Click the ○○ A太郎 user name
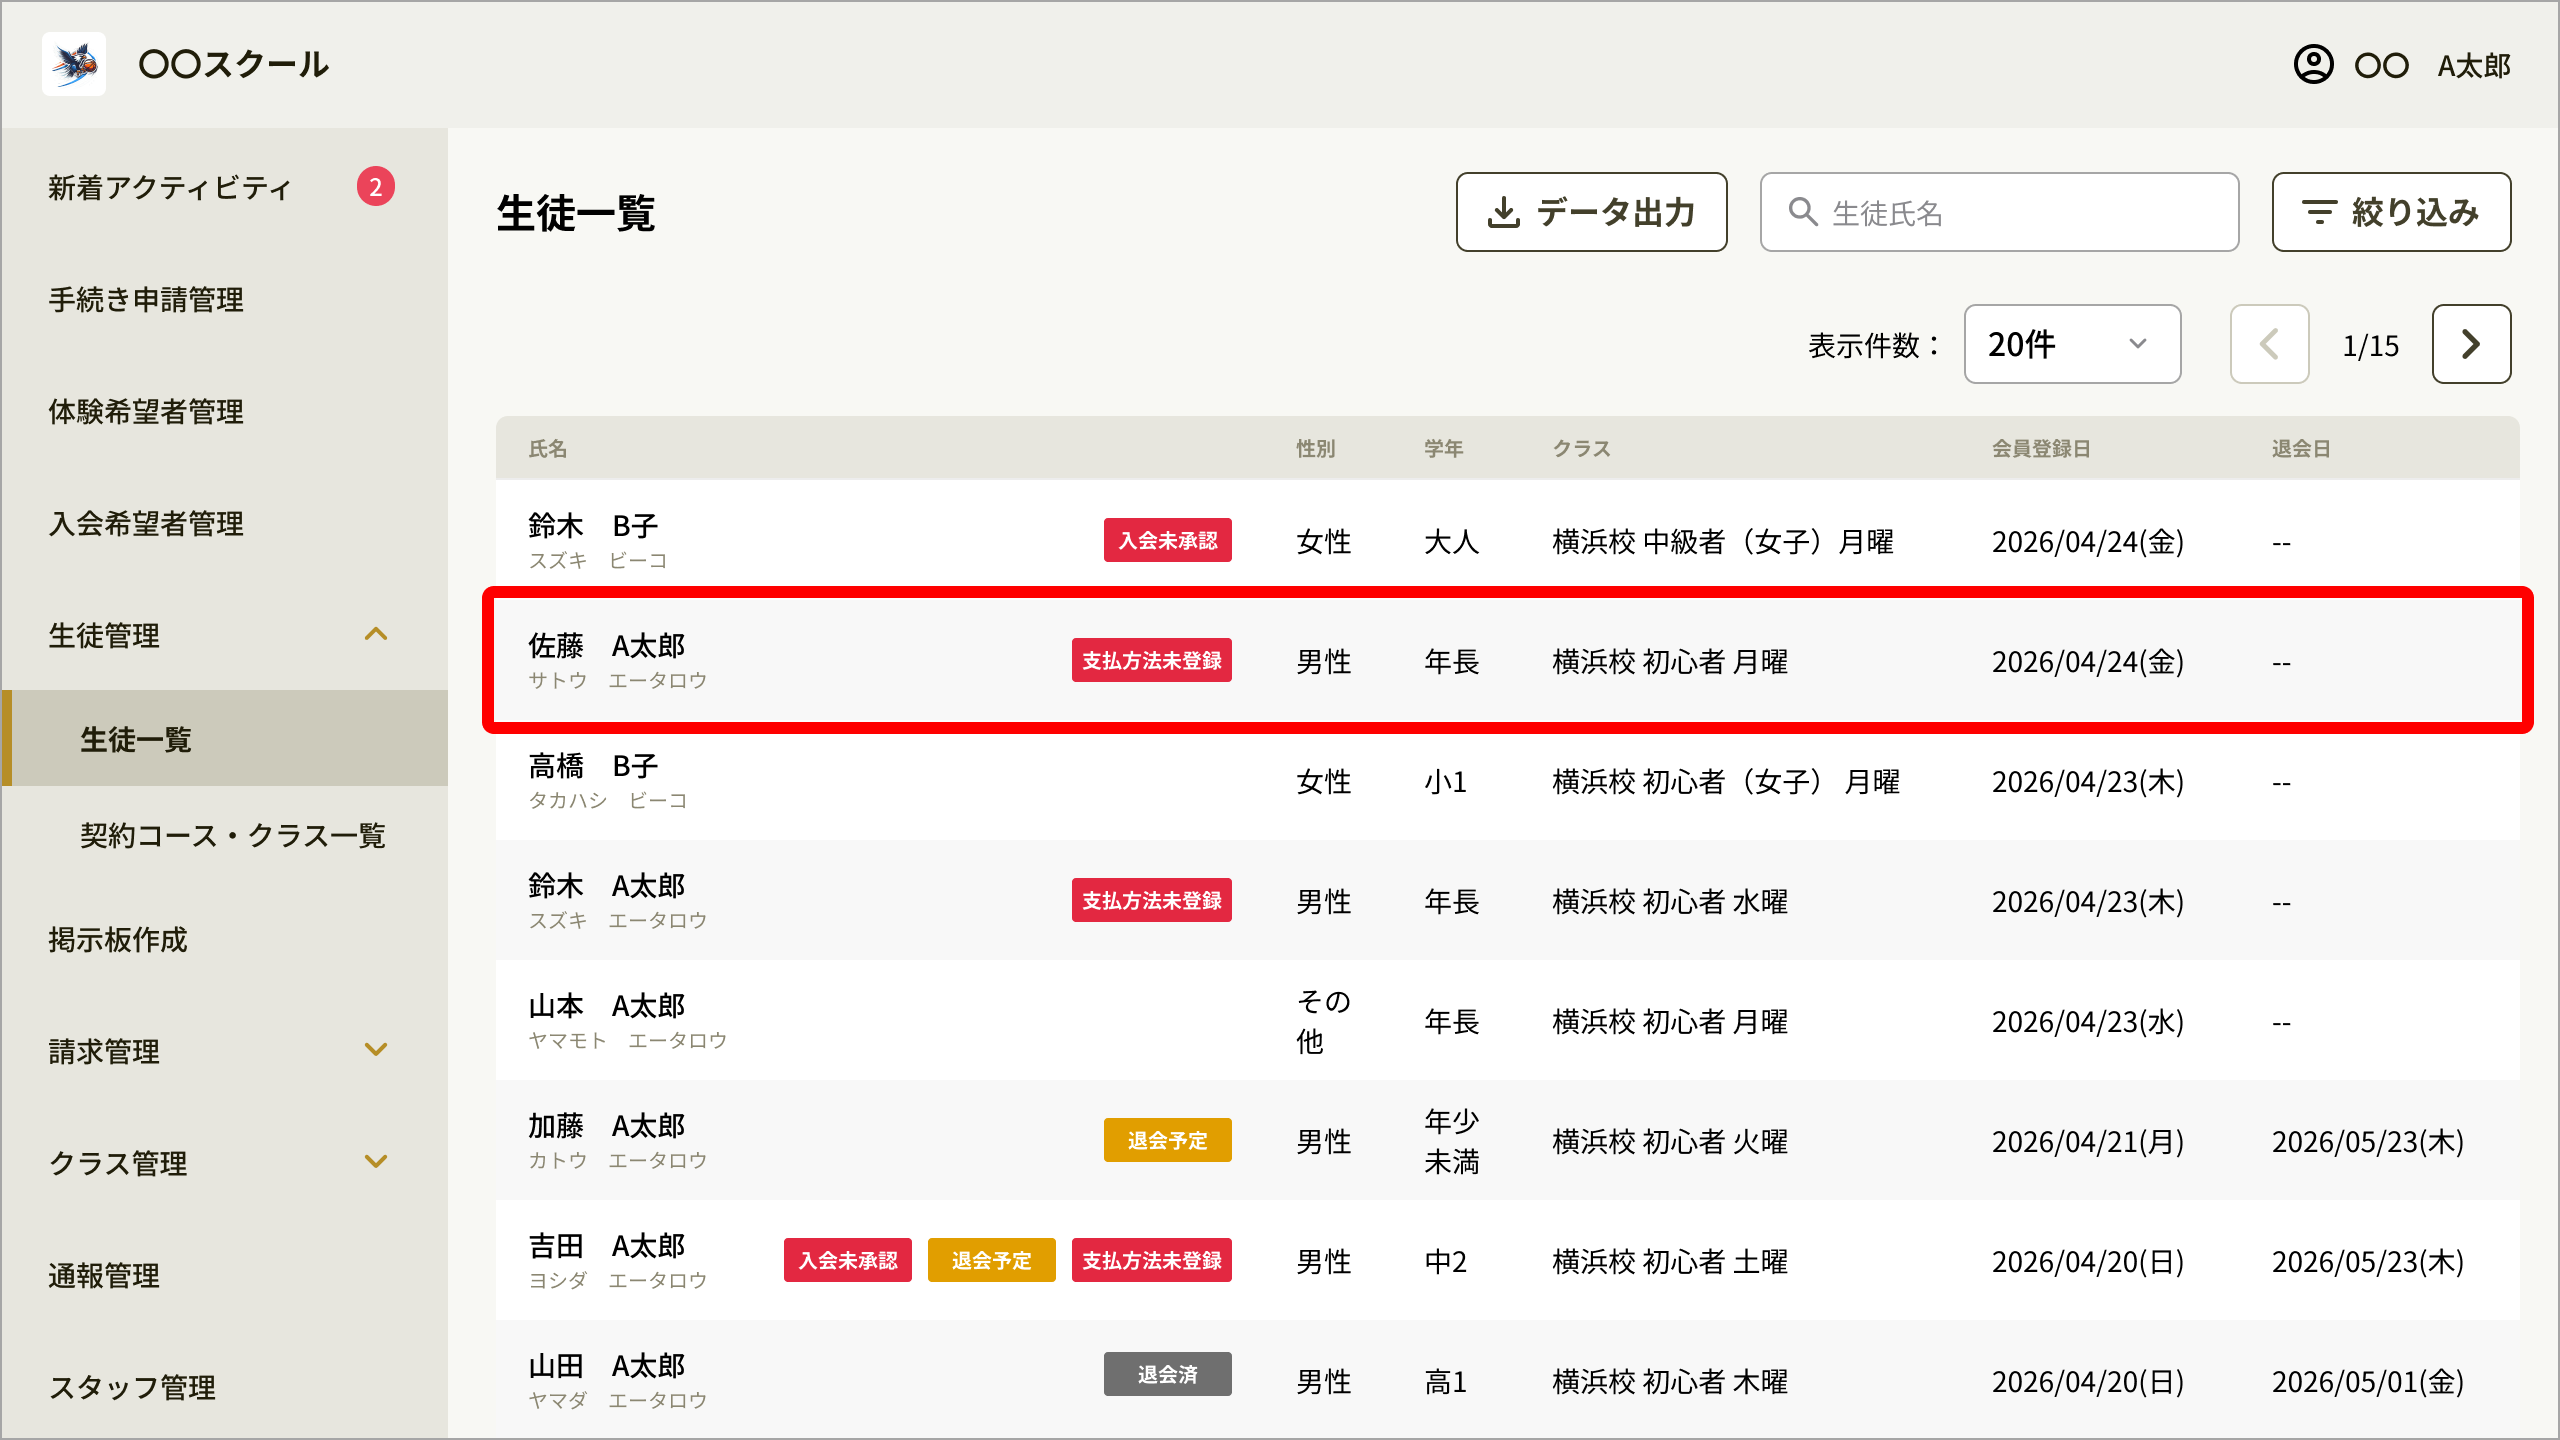The image size is (2560, 1440). tap(2433, 66)
